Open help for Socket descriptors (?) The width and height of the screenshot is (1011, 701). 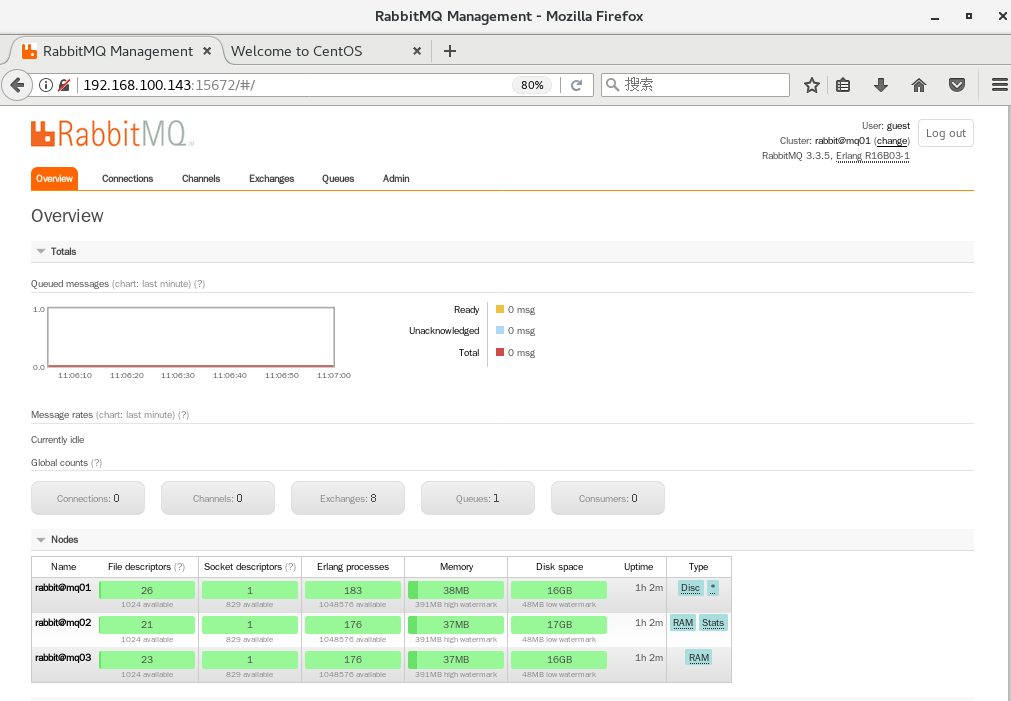[290, 567]
